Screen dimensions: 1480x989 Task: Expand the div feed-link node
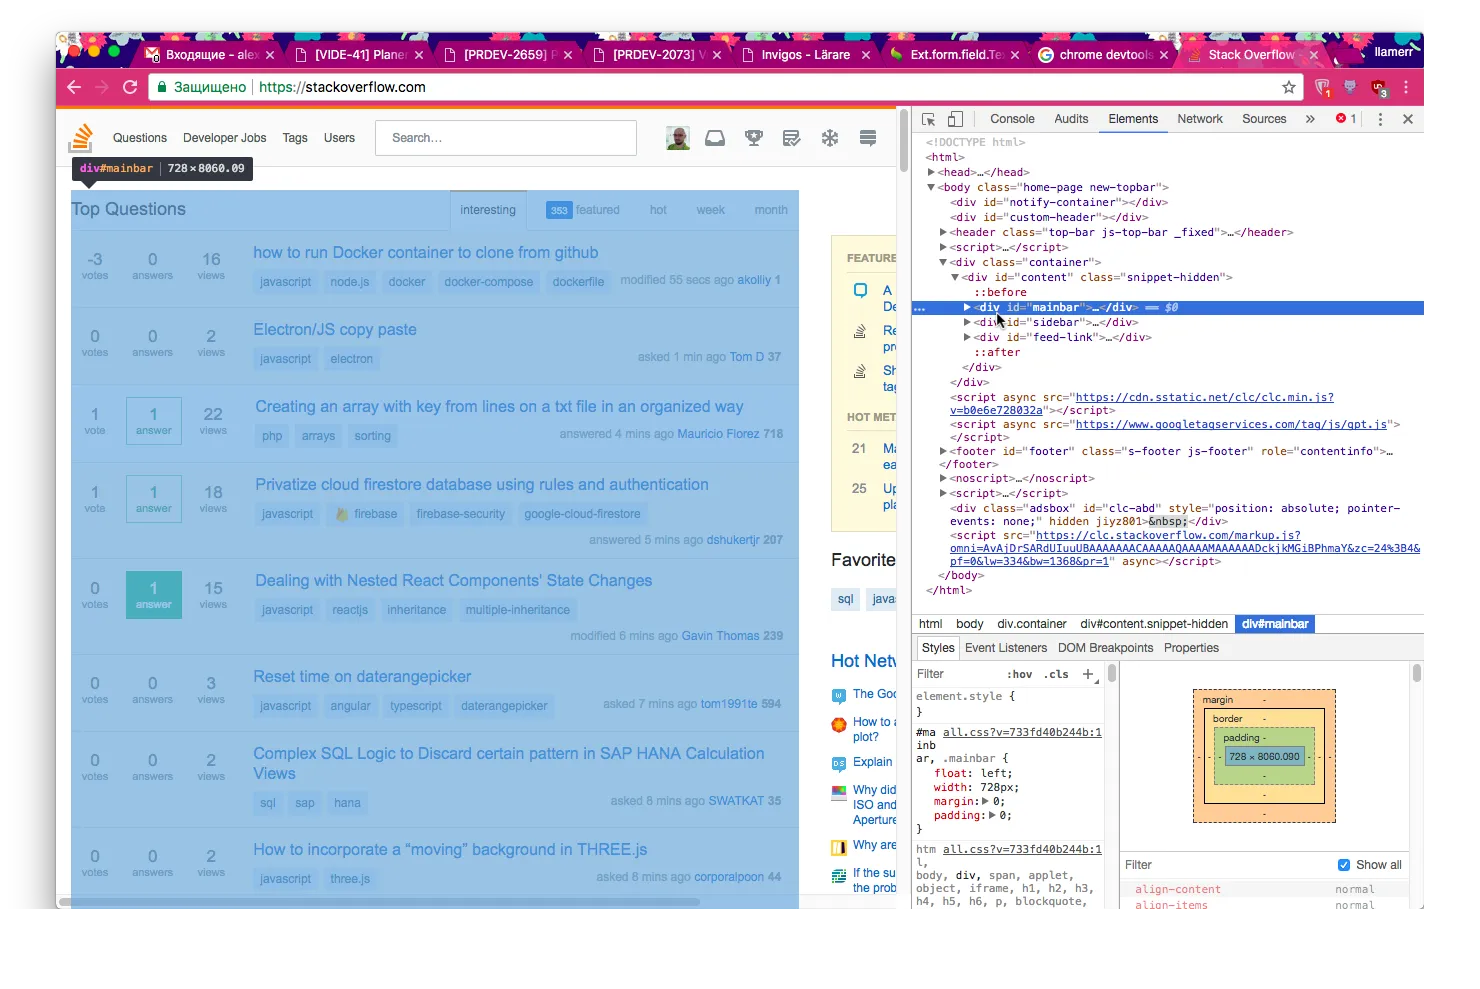967,337
